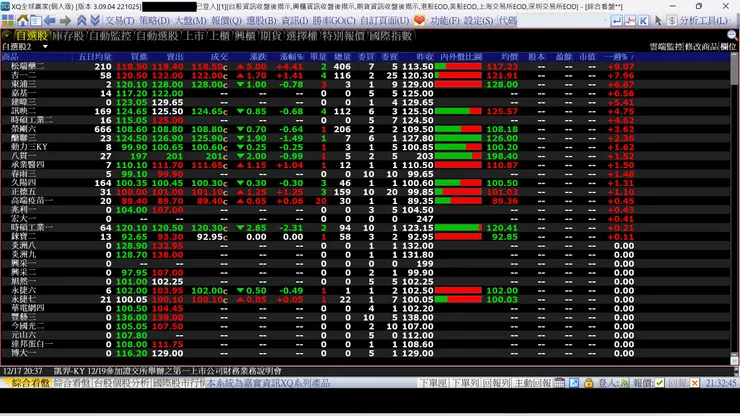Toggle the red X report status
Image resolution: width=740 pixels, height=416 pixels.
pyautogui.click(x=695, y=383)
